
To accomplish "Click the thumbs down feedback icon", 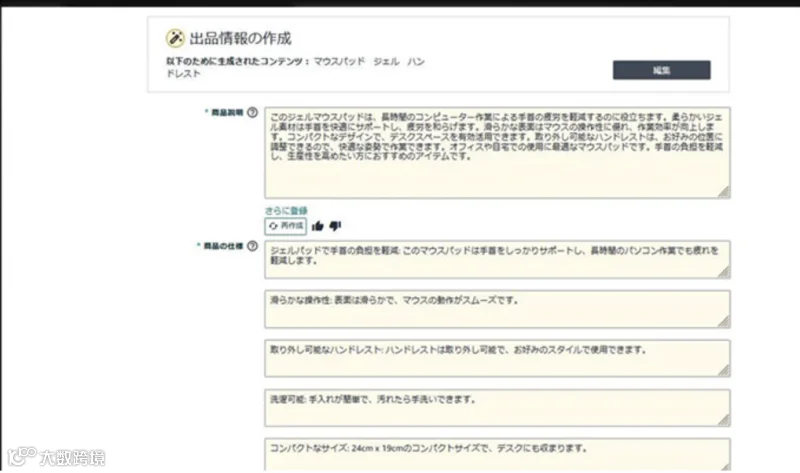I will 335,226.
